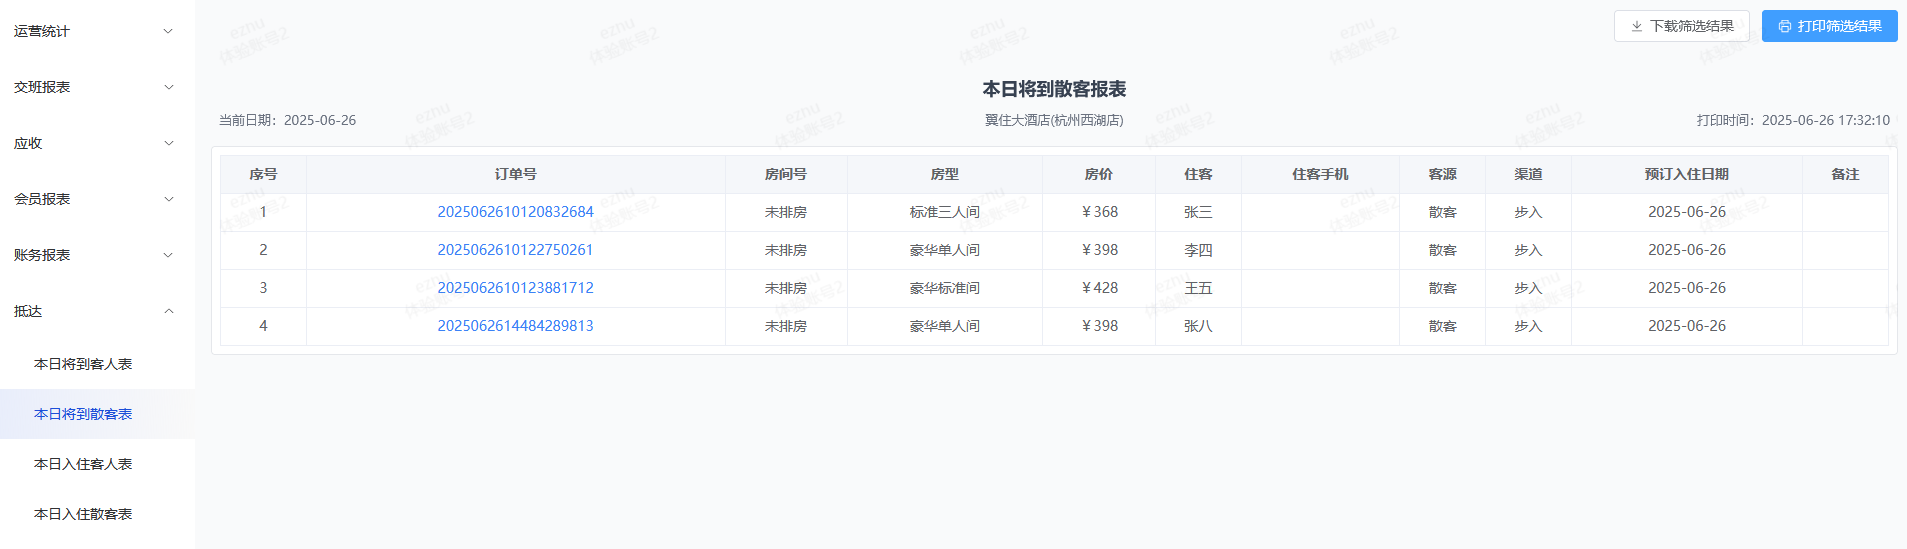This screenshot has width=1907, height=549.
Task: Click room type 标准三人间
Action: click(x=944, y=212)
